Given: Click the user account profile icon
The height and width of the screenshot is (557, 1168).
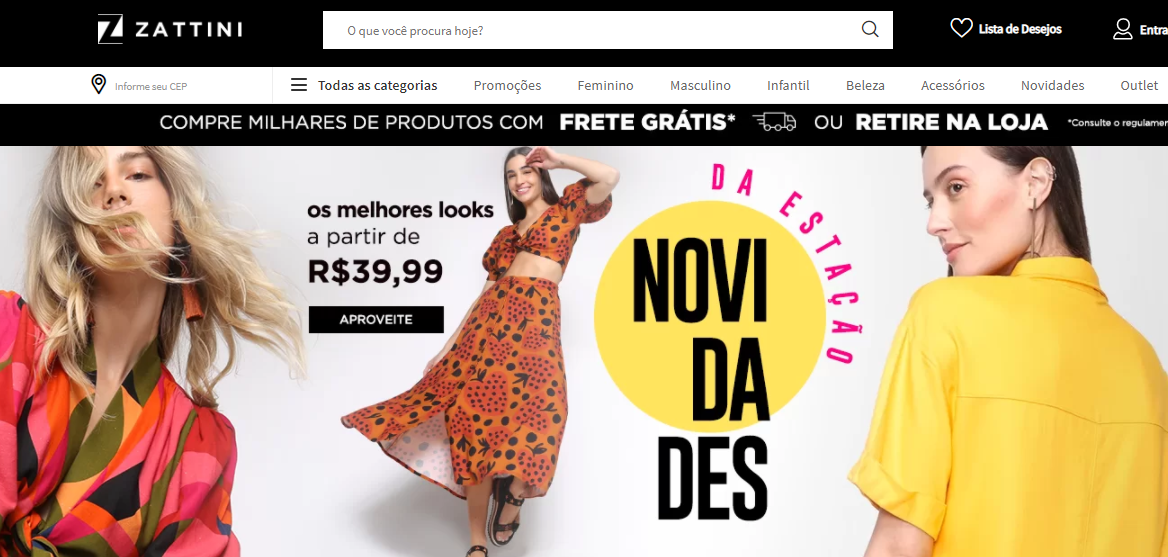Looking at the screenshot, I should (x=1123, y=29).
